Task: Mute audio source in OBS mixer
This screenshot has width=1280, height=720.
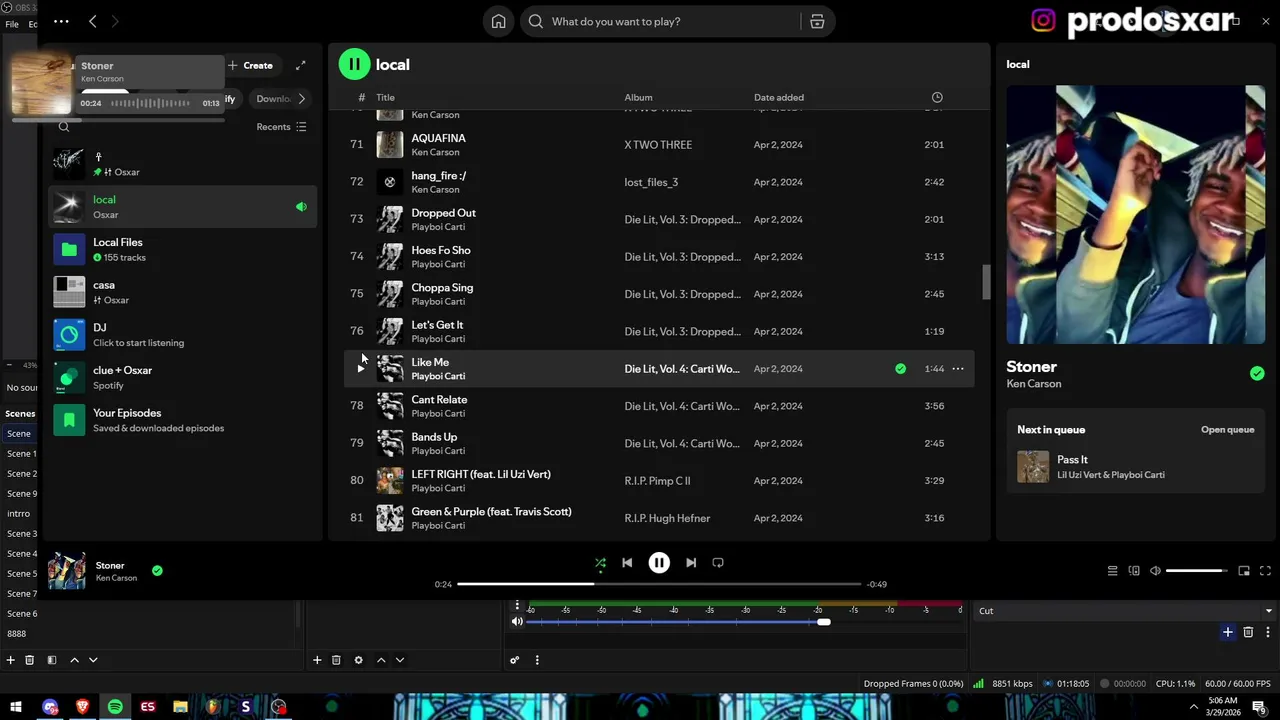Action: pos(517,622)
